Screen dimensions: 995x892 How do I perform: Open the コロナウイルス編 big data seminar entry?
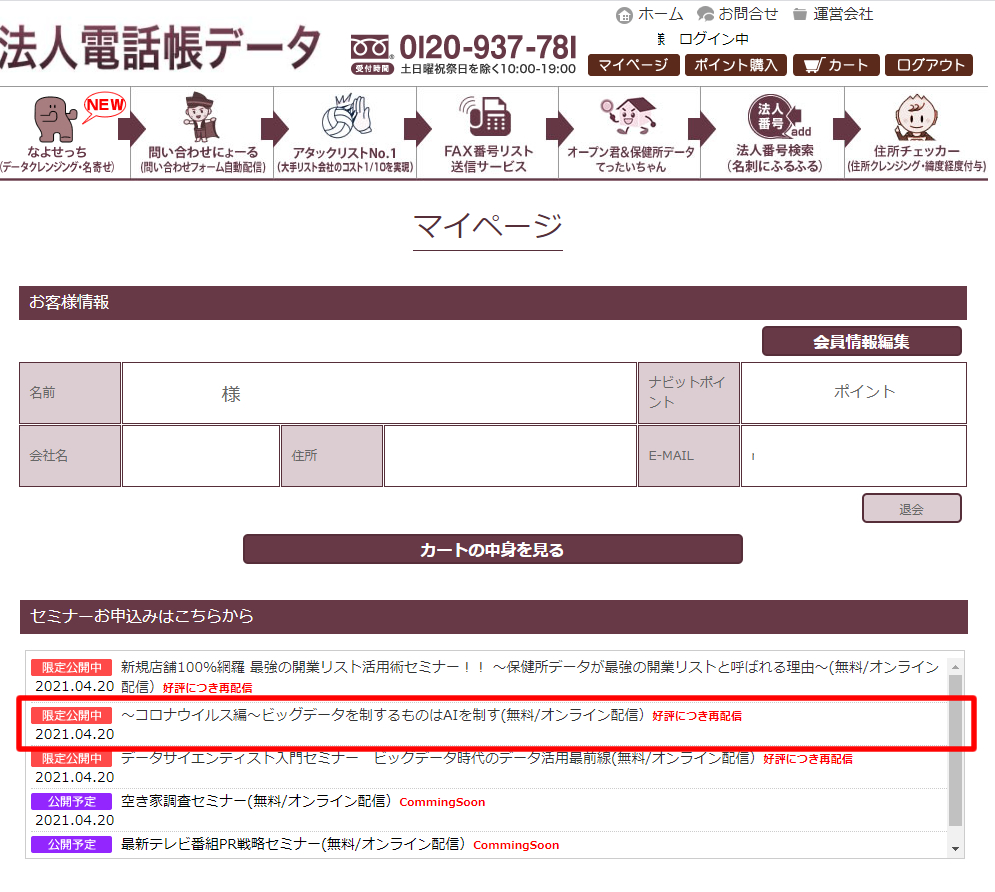(x=384, y=715)
